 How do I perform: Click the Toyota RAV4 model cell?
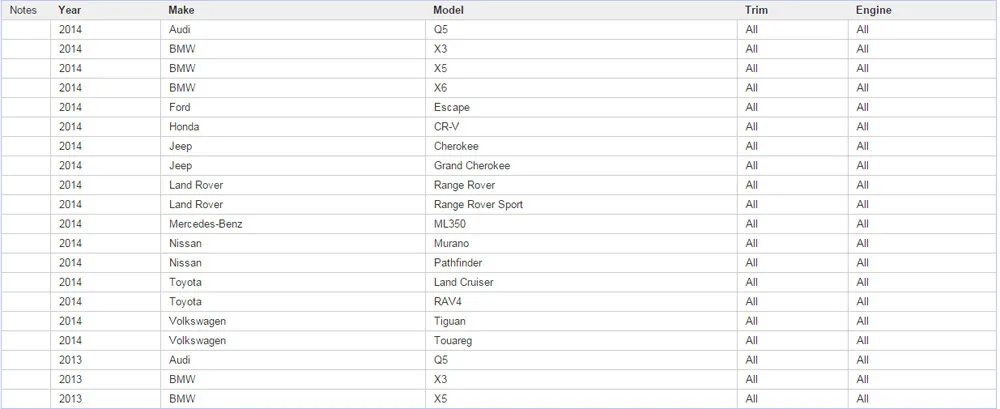[x=581, y=302]
